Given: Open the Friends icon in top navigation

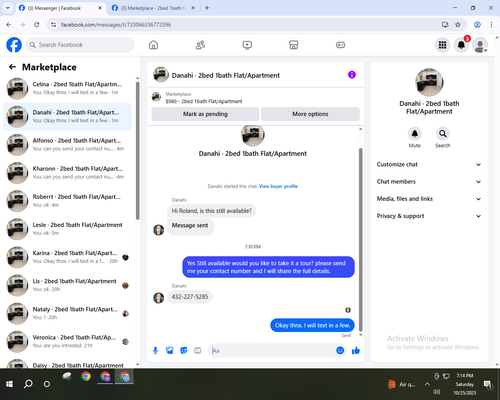Looking at the screenshot, I should (x=200, y=45).
